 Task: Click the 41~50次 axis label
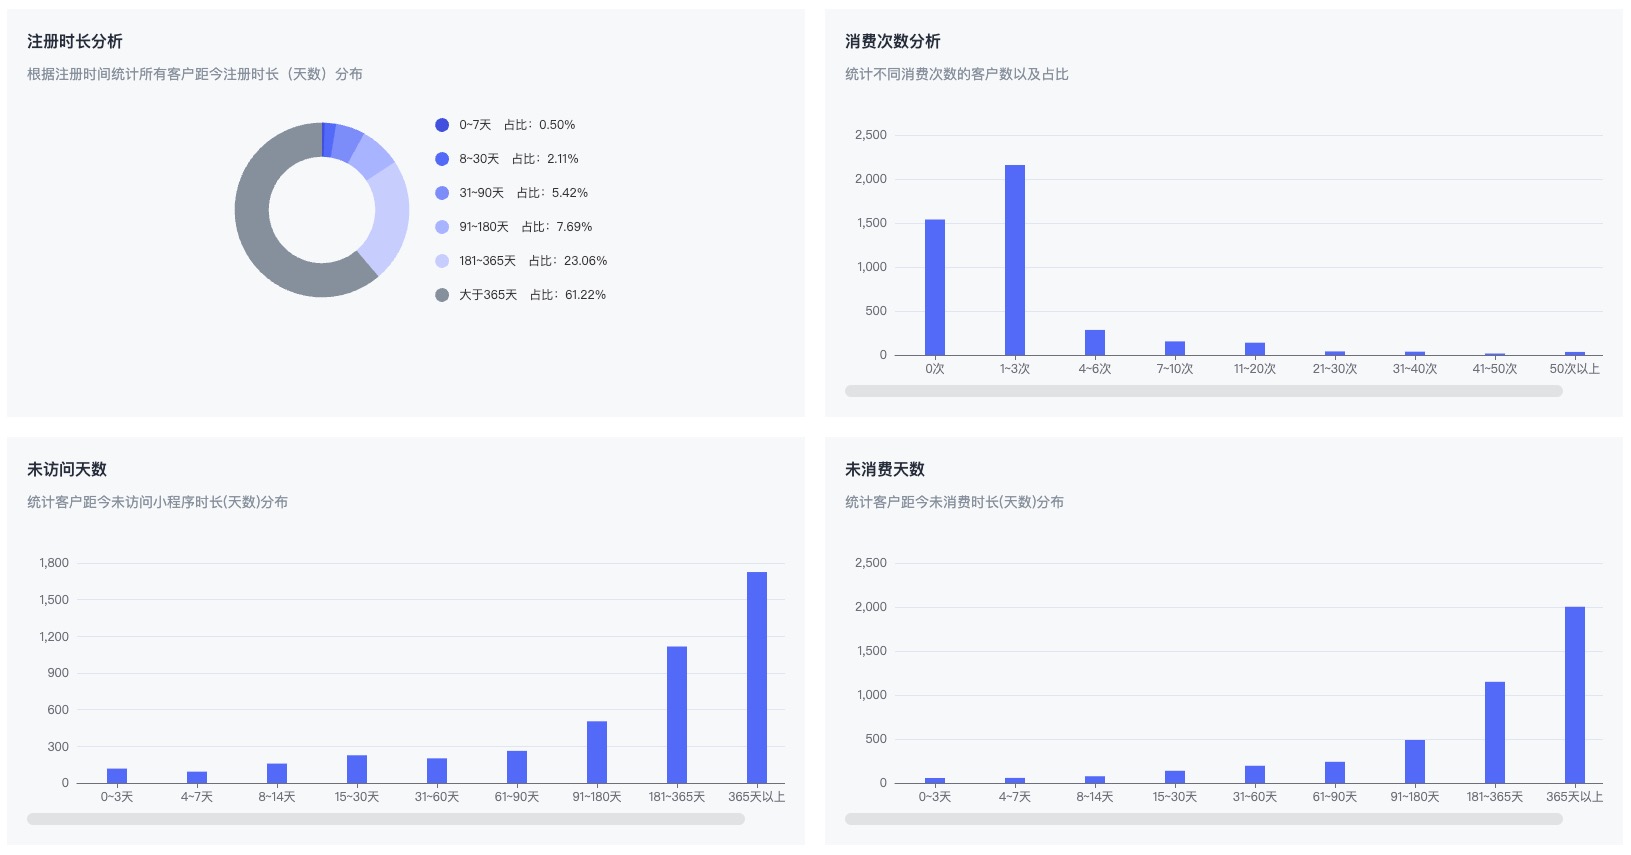click(1495, 369)
